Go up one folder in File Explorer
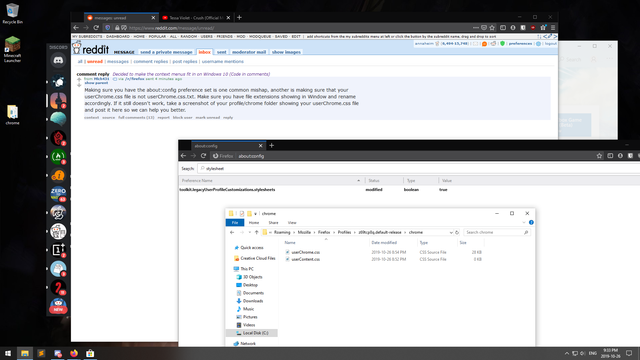 (256, 232)
